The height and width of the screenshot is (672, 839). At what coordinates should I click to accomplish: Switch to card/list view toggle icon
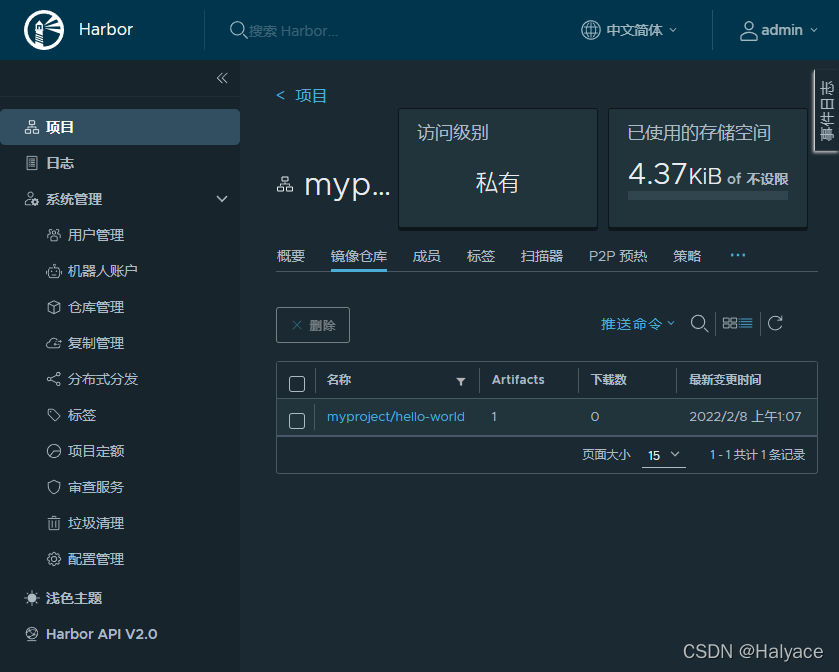[x=737, y=323]
